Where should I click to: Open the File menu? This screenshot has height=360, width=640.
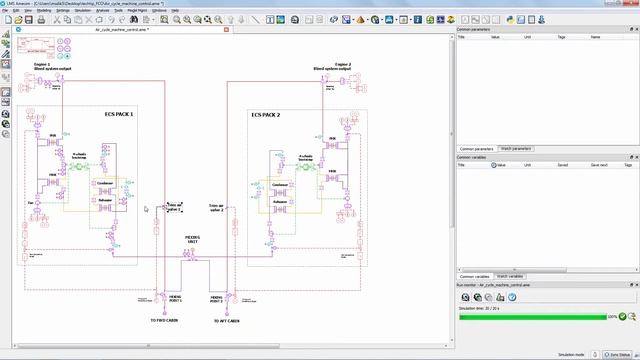tap(5, 10)
